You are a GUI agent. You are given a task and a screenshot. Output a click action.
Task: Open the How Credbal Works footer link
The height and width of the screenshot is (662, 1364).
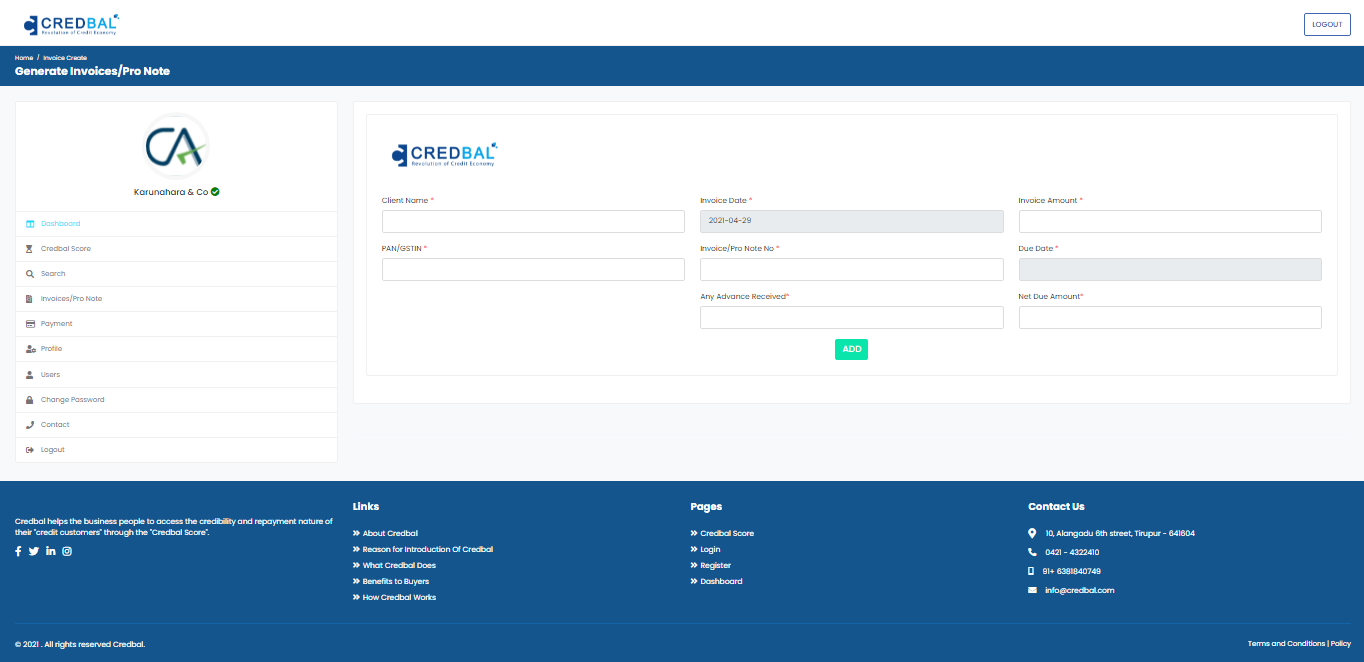pos(399,597)
